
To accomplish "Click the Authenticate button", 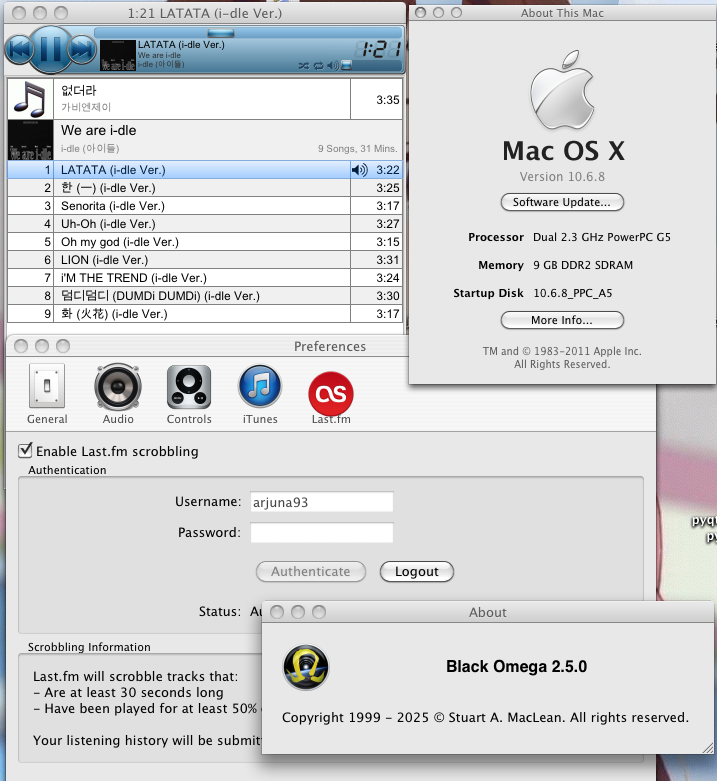I will coord(311,571).
